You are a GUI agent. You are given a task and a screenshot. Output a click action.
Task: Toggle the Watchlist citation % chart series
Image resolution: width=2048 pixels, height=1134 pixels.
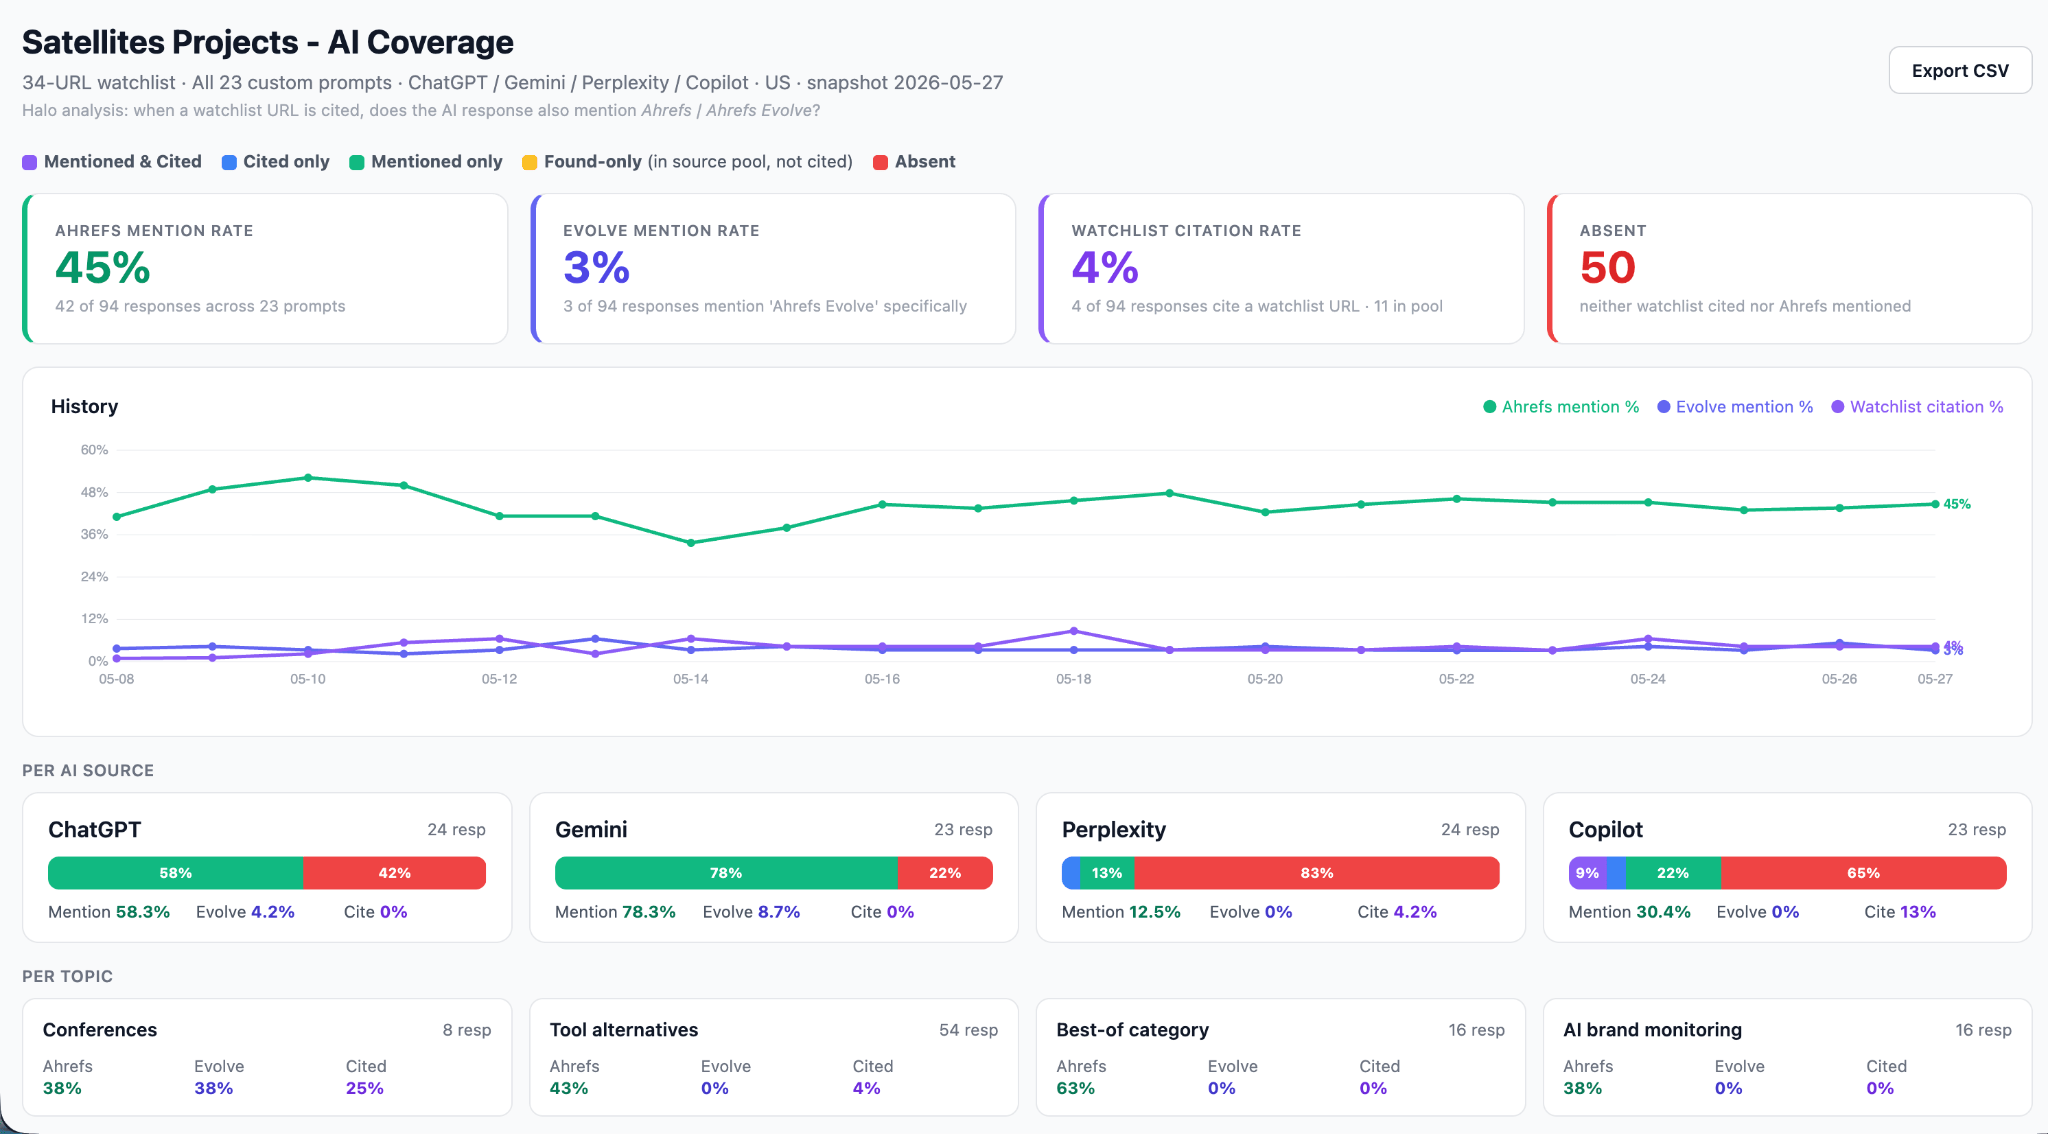click(1917, 407)
